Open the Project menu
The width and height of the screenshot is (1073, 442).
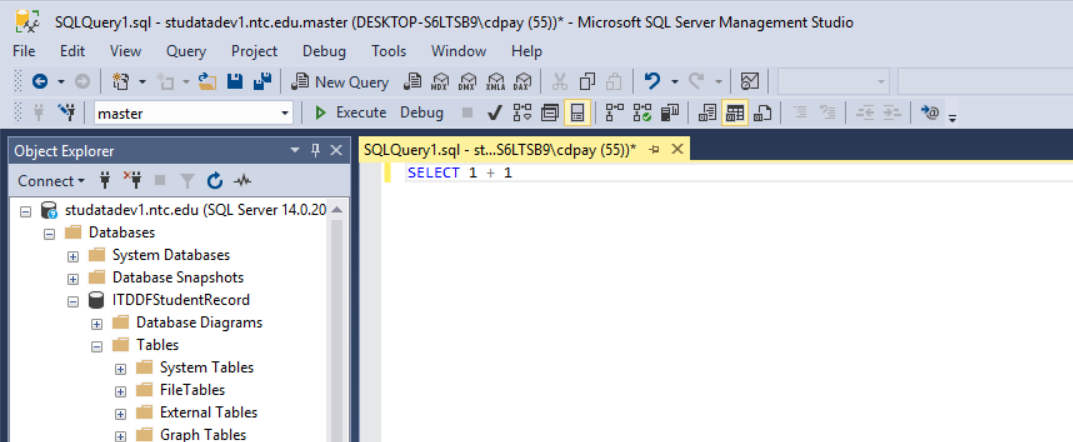pyautogui.click(x=255, y=51)
